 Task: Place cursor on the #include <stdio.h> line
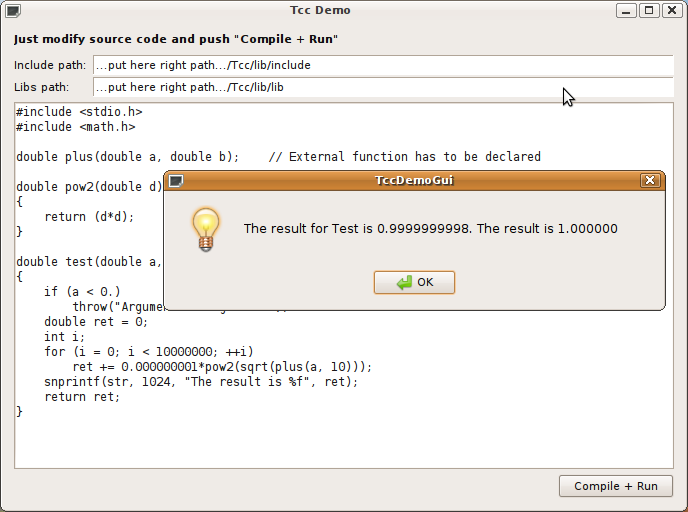[x=79, y=112]
